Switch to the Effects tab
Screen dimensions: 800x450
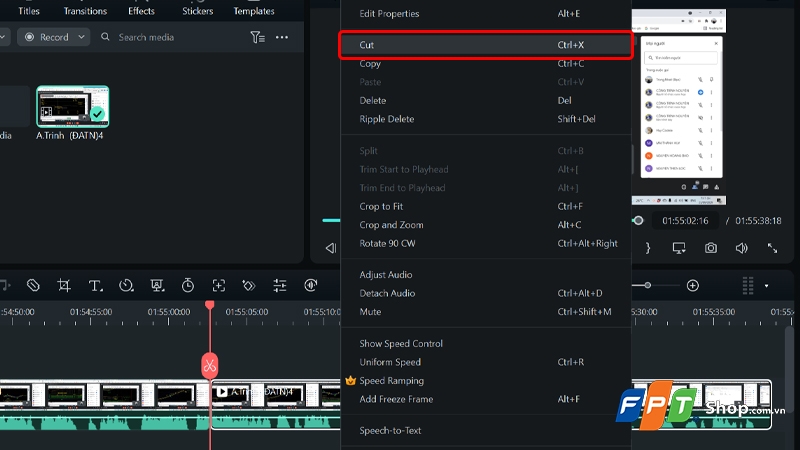141,11
